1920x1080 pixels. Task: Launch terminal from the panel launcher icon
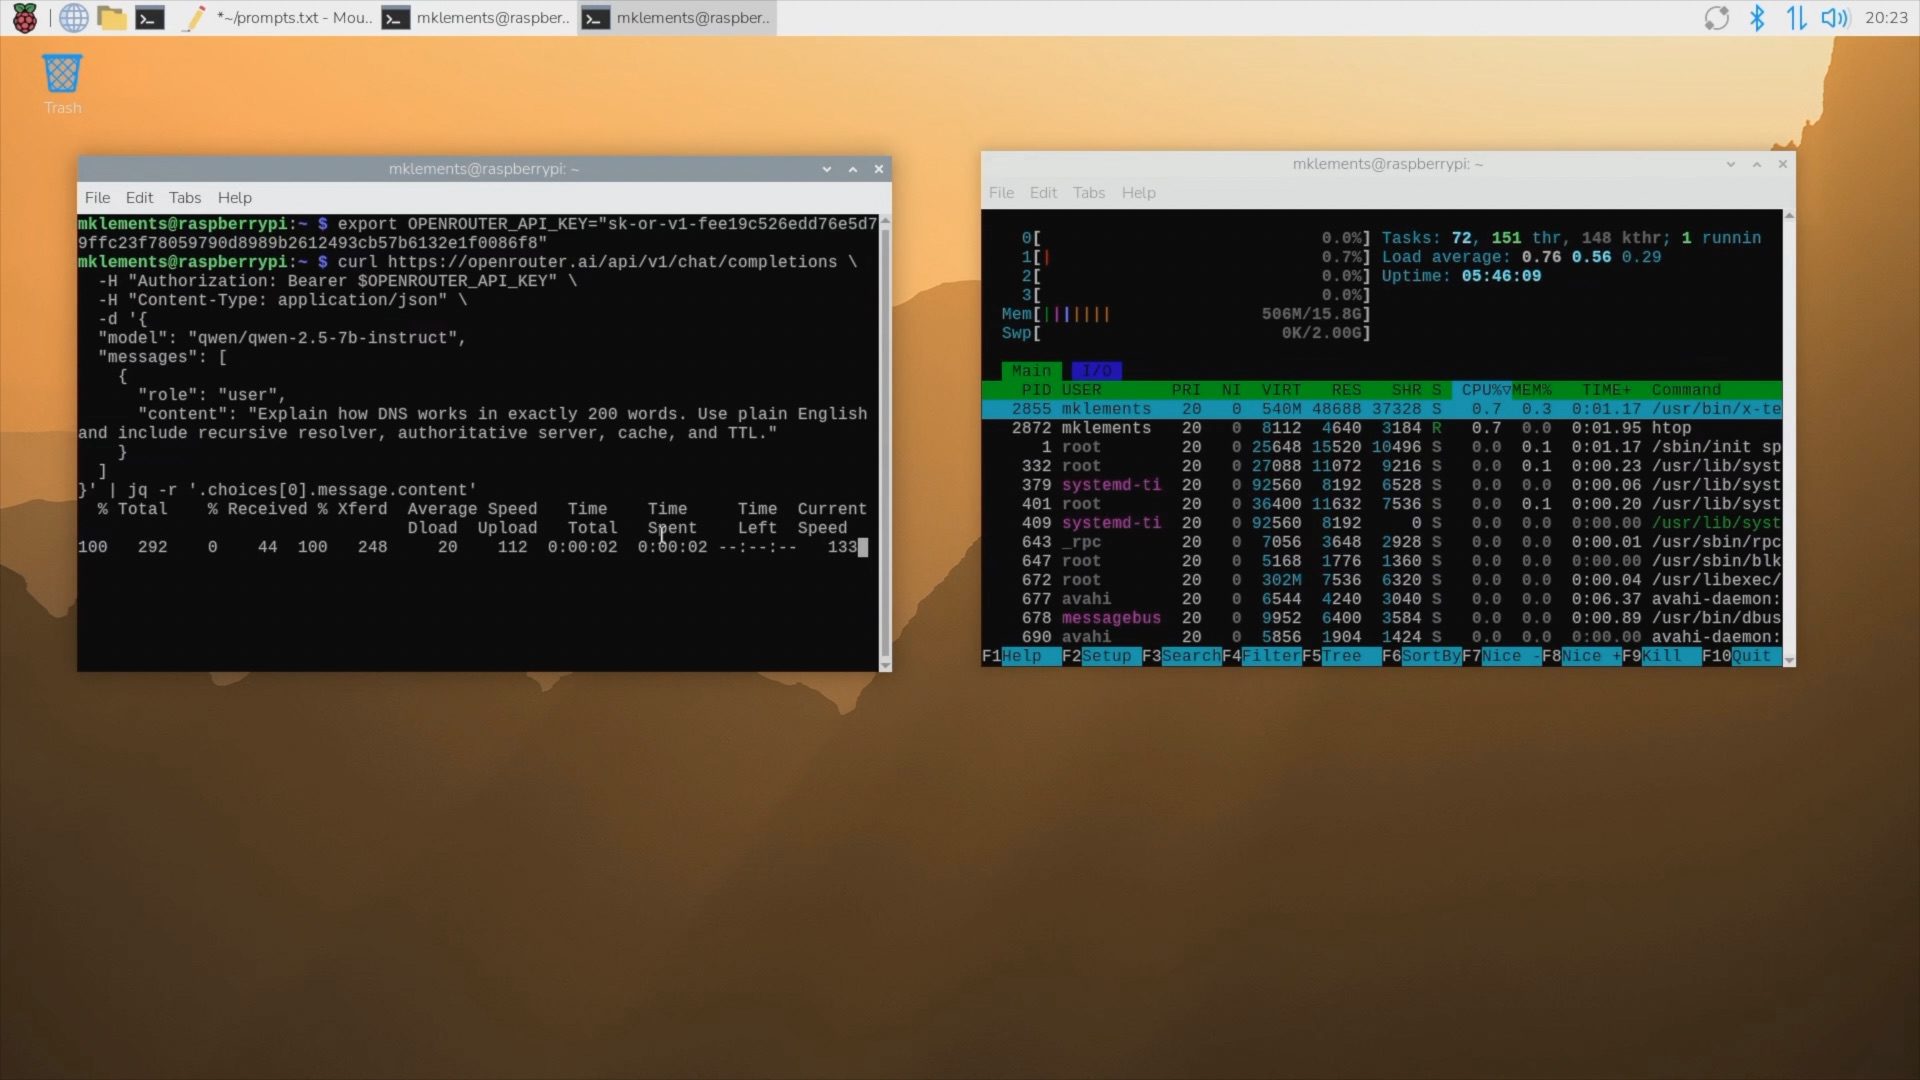click(150, 18)
